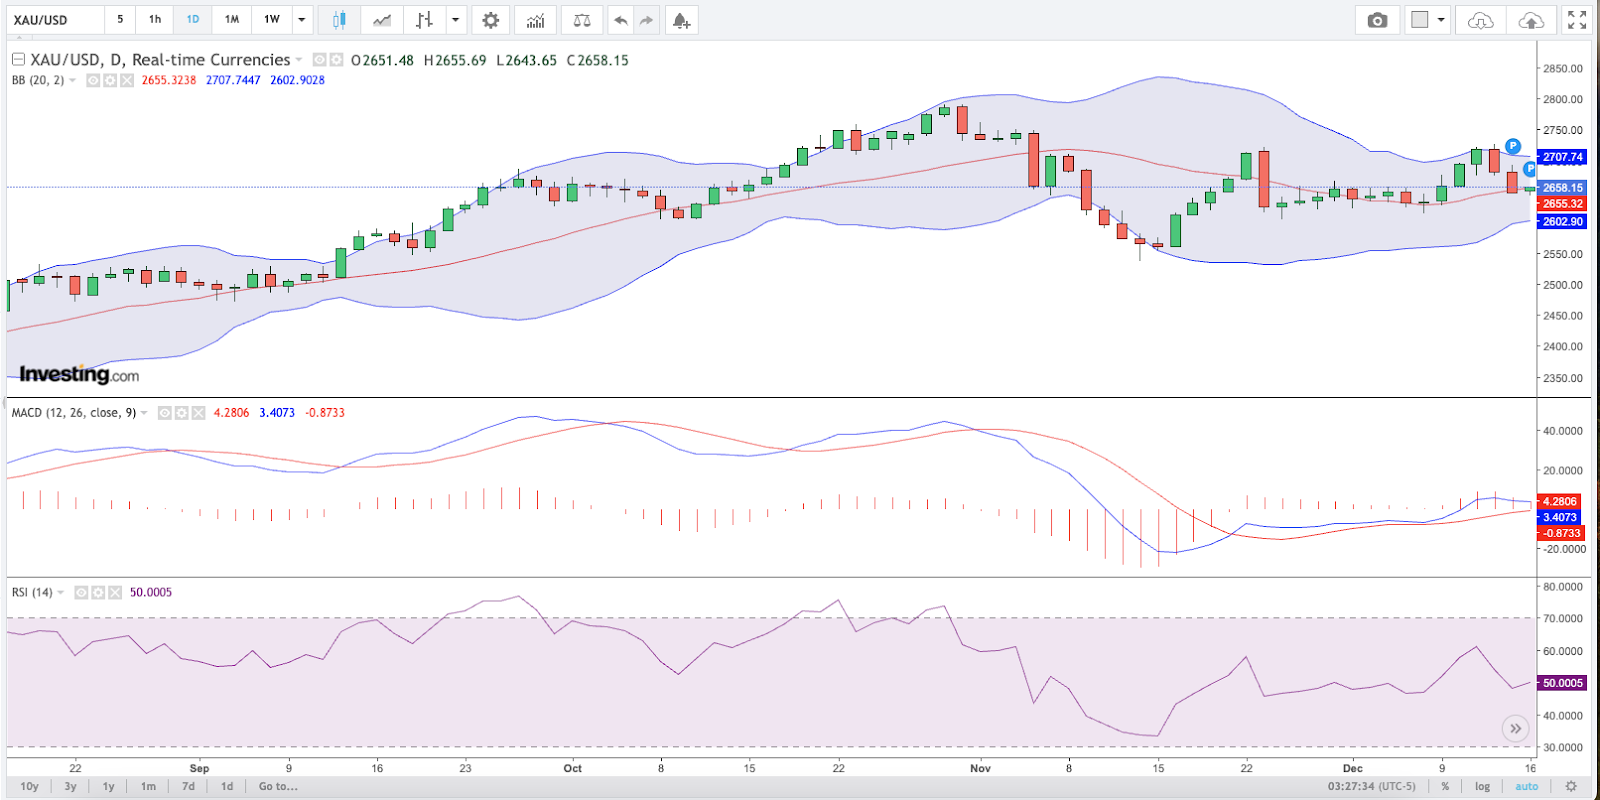Open the bar style dropdown arrow
Viewport: 1600px width, 800px height.
click(456, 20)
